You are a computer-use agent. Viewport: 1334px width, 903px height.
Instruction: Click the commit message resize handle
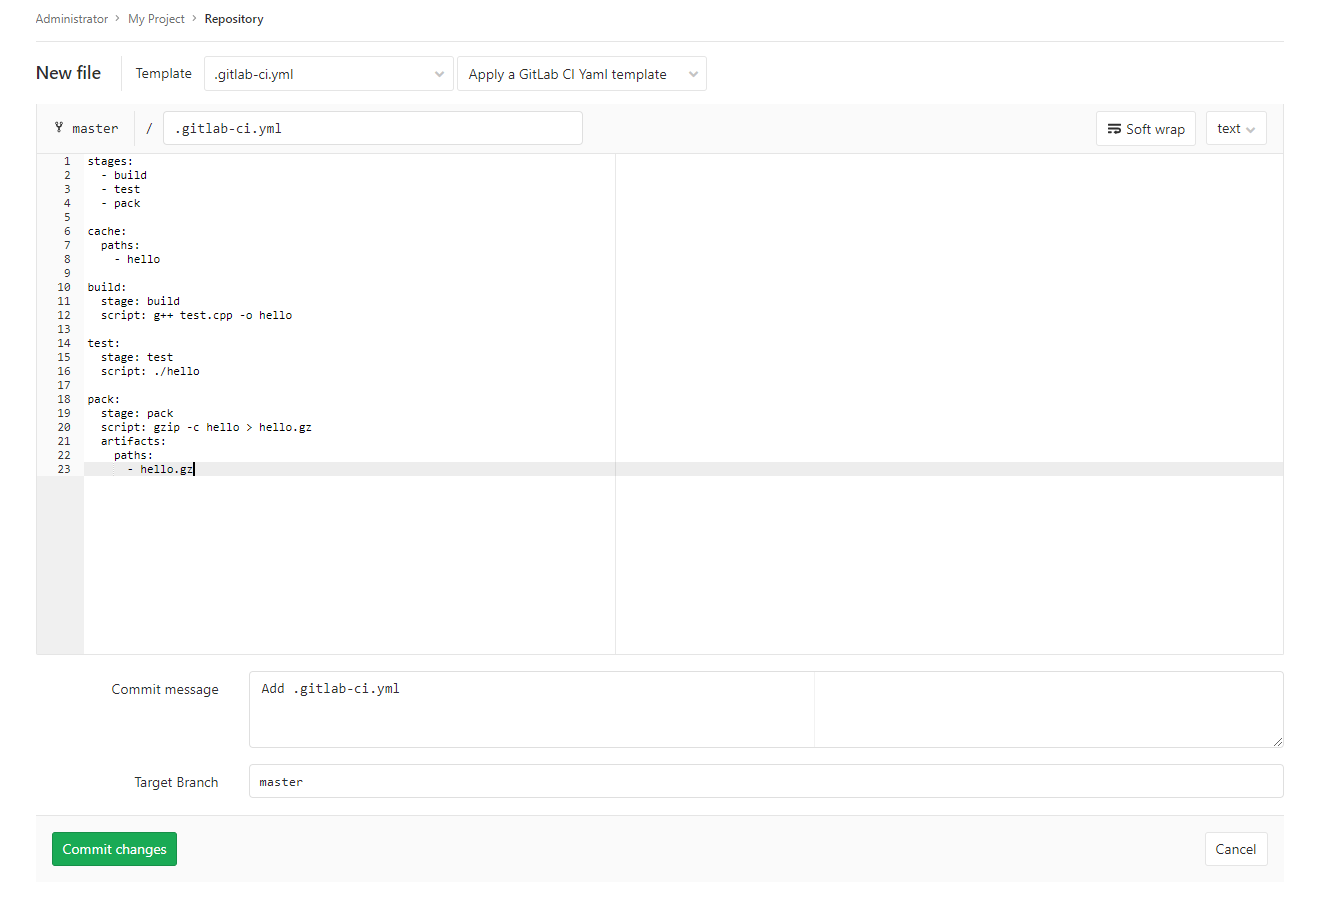[x=1277, y=741]
